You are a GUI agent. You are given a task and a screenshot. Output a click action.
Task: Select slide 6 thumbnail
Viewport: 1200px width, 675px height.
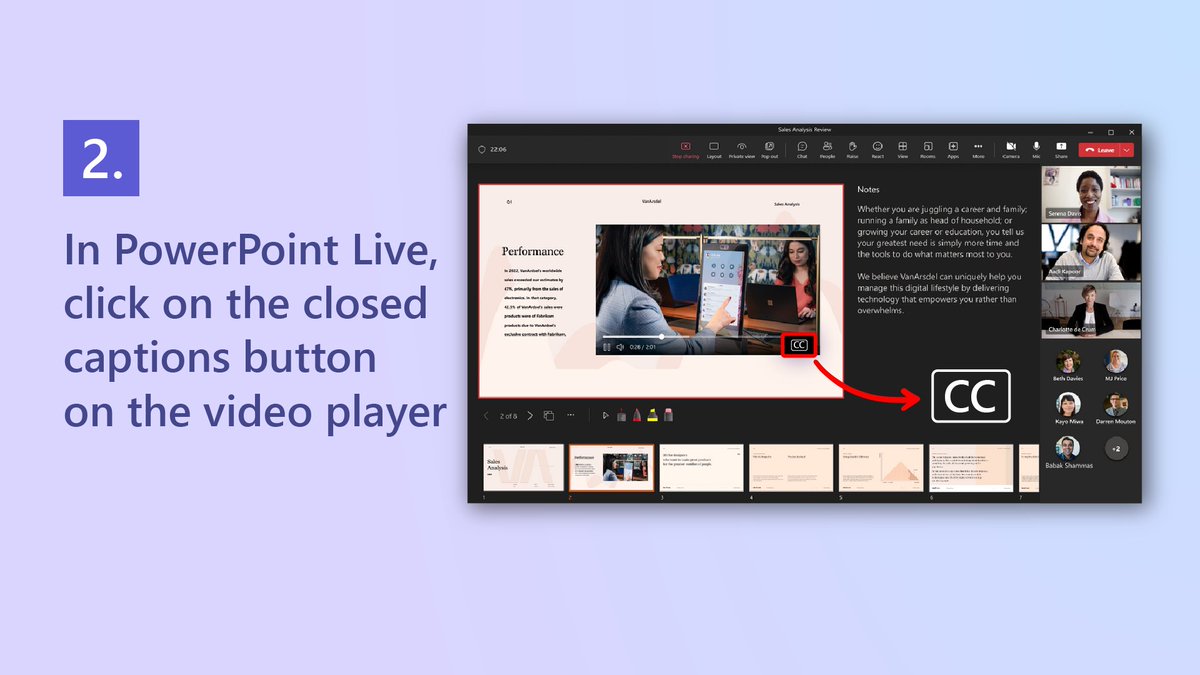pyautogui.click(x=971, y=467)
